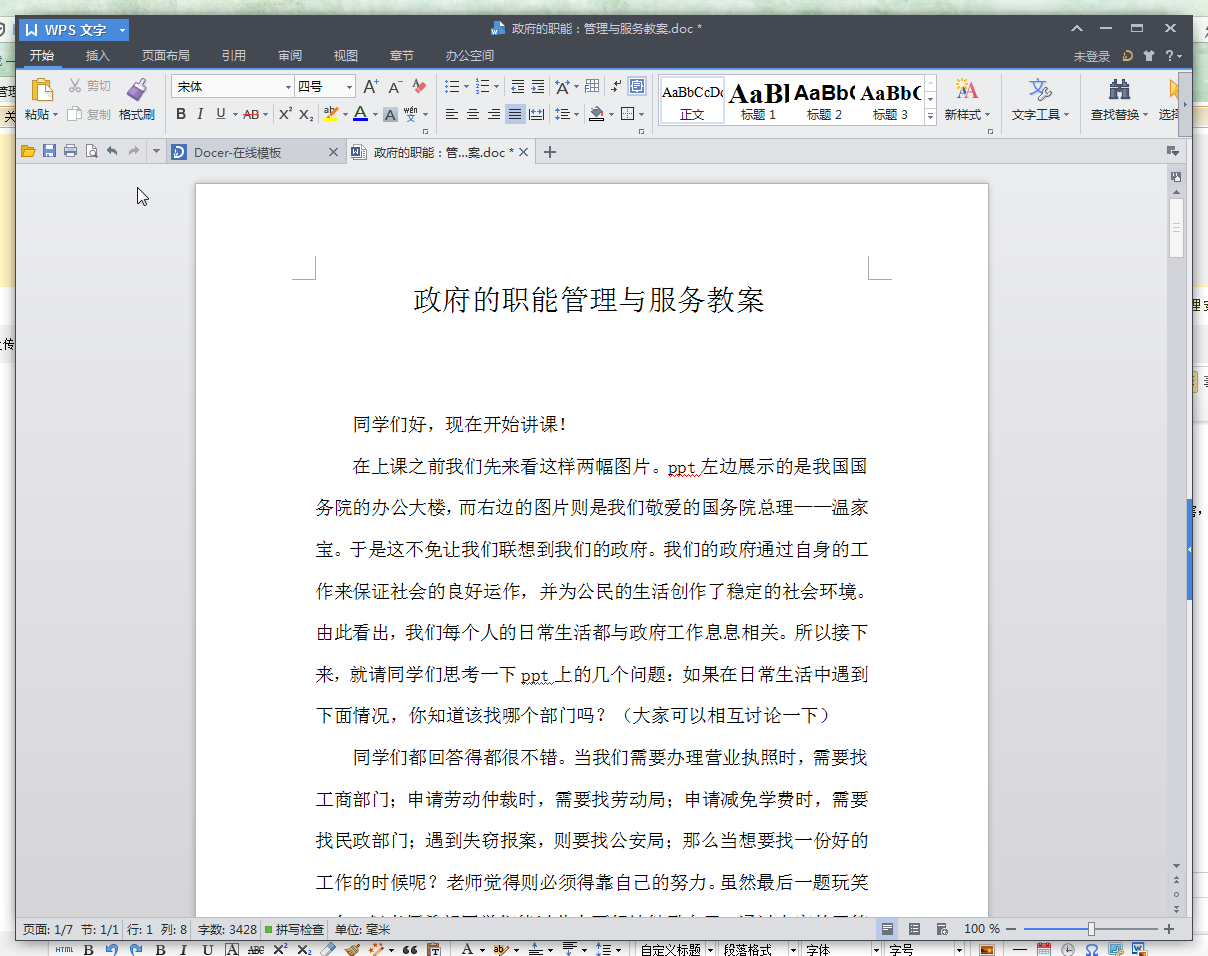Screen dimensions: 1208x956
Task: Click the Copy (复制) button
Action: tap(89, 114)
